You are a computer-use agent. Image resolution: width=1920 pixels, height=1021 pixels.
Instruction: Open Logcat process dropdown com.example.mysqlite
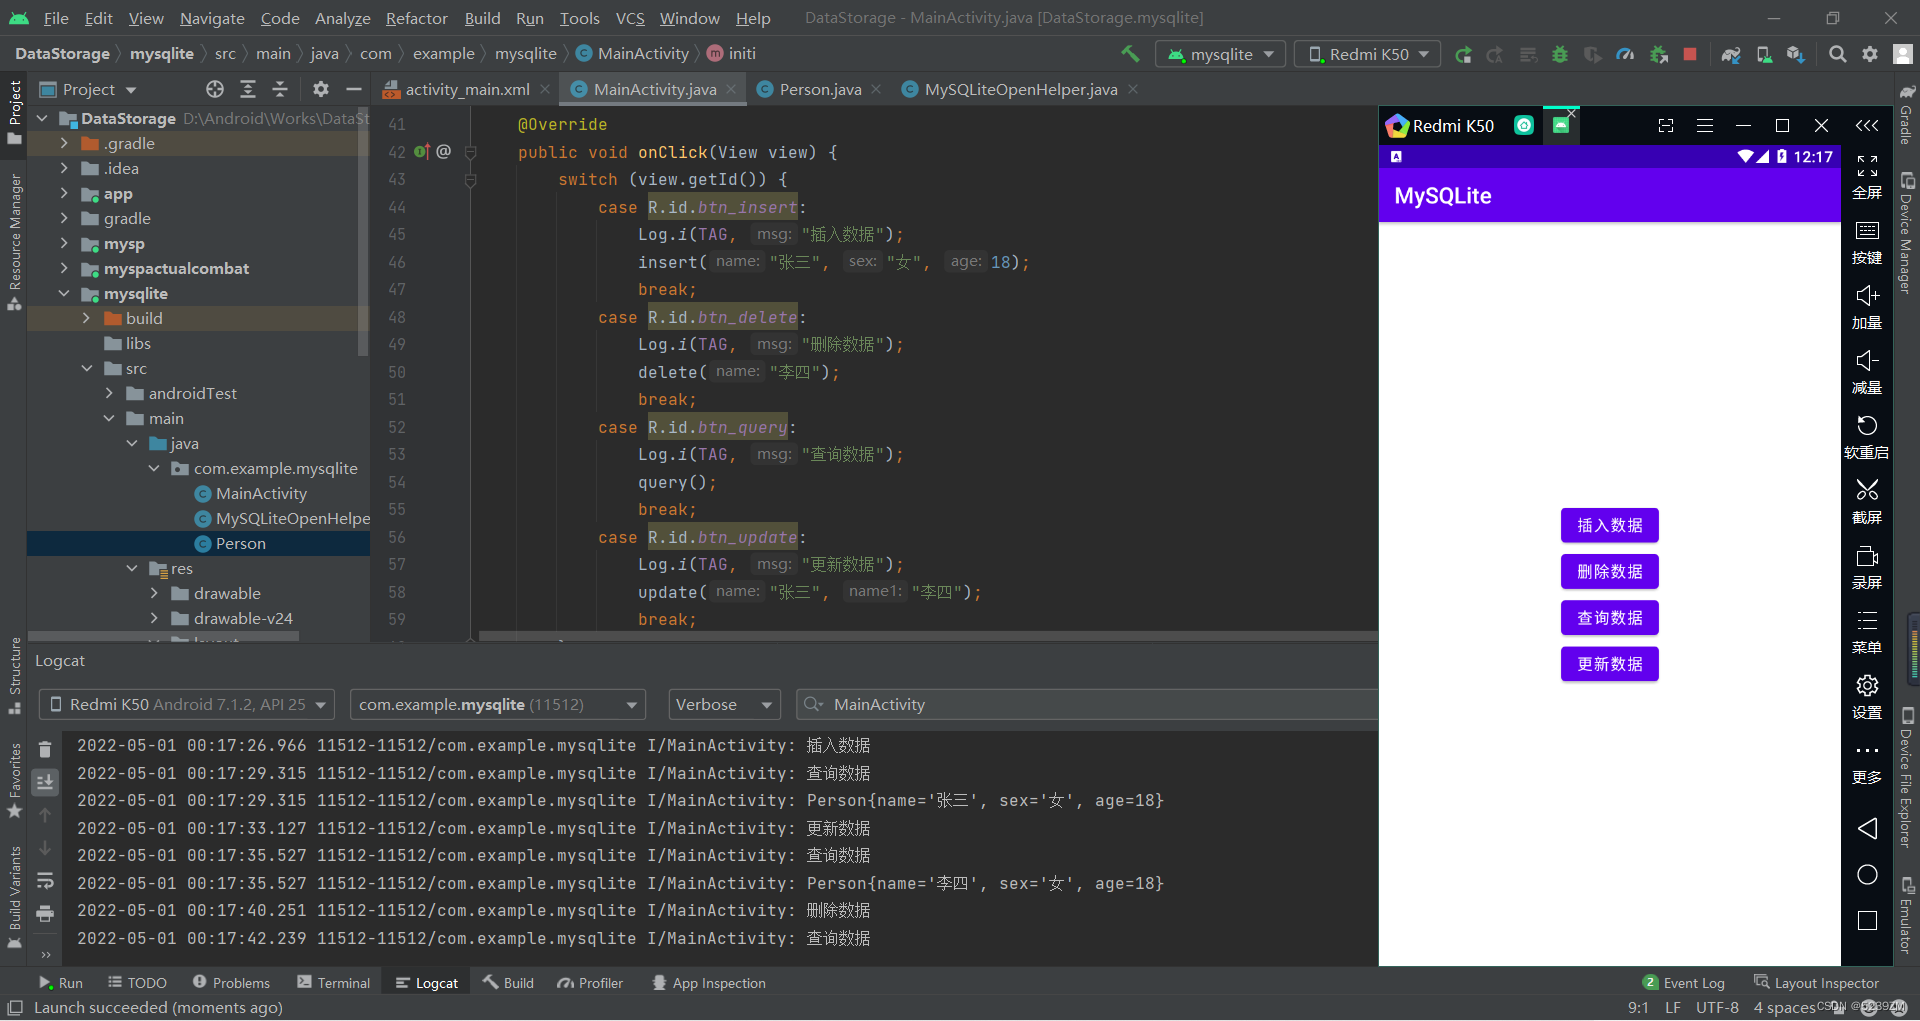[498, 705]
